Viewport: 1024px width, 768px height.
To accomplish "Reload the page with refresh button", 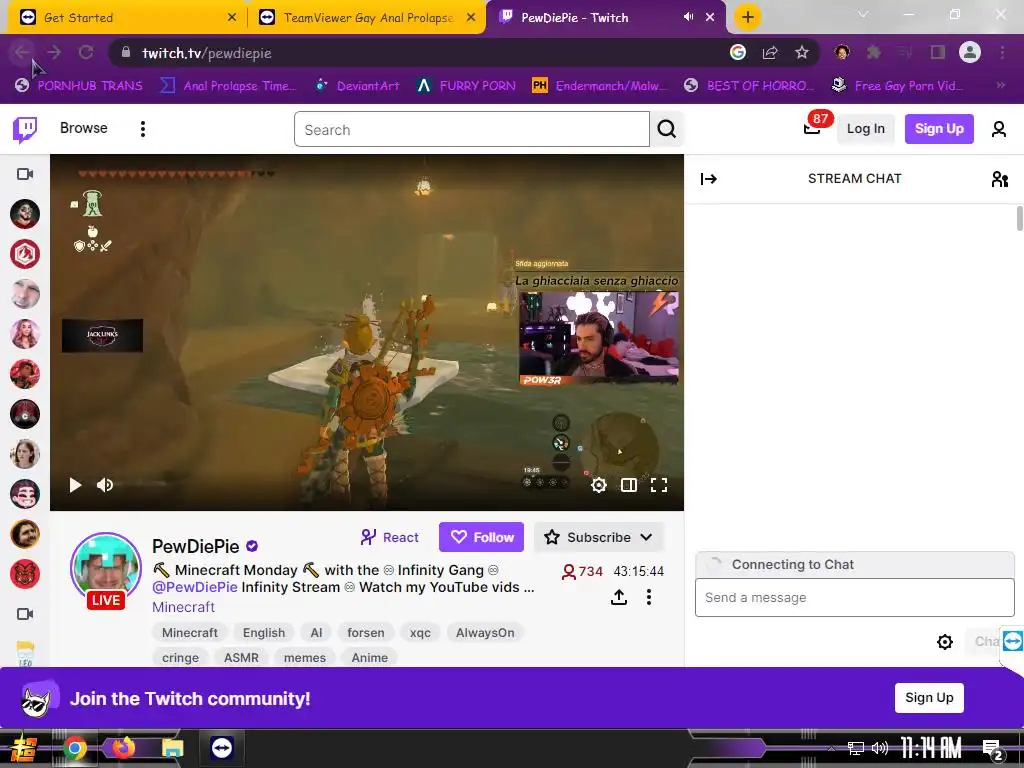I will point(86,52).
